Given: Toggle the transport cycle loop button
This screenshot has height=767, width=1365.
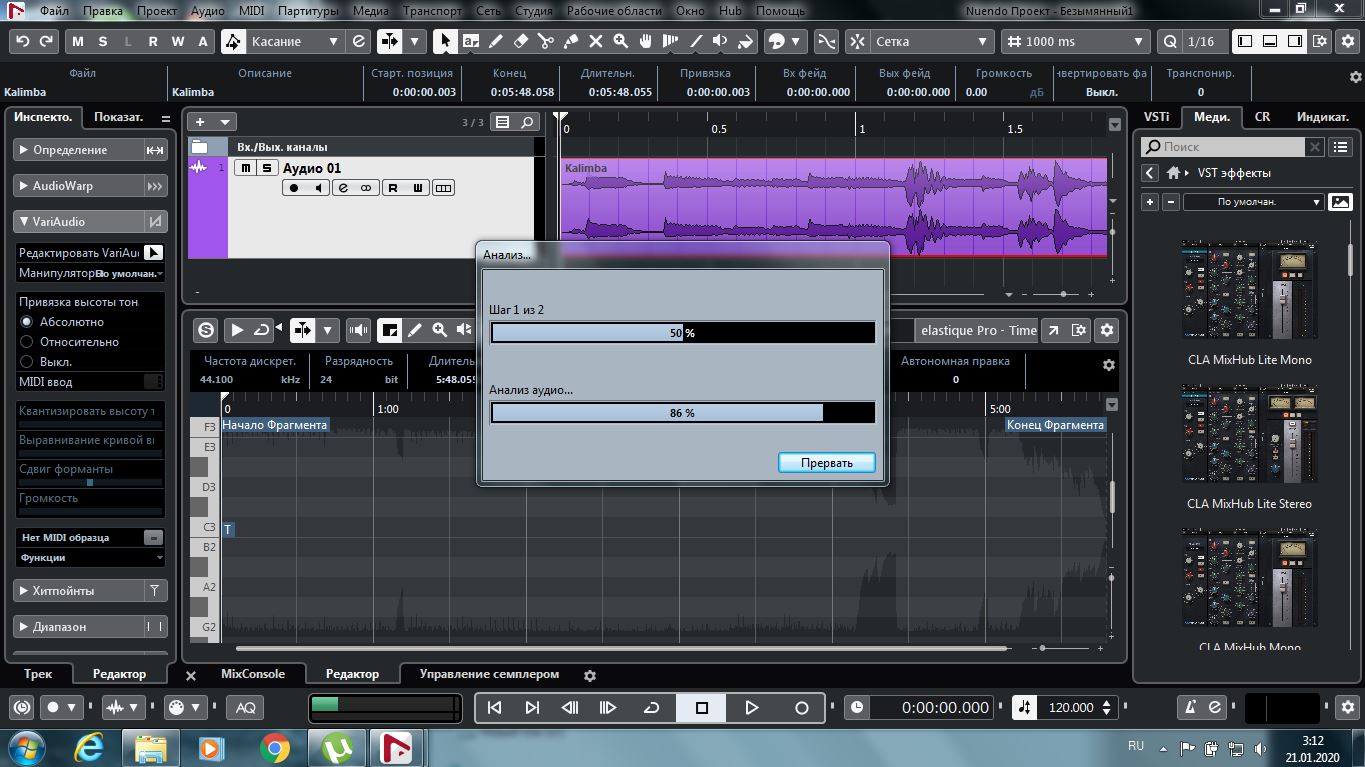Looking at the screenshot, I should pos(652,707).
